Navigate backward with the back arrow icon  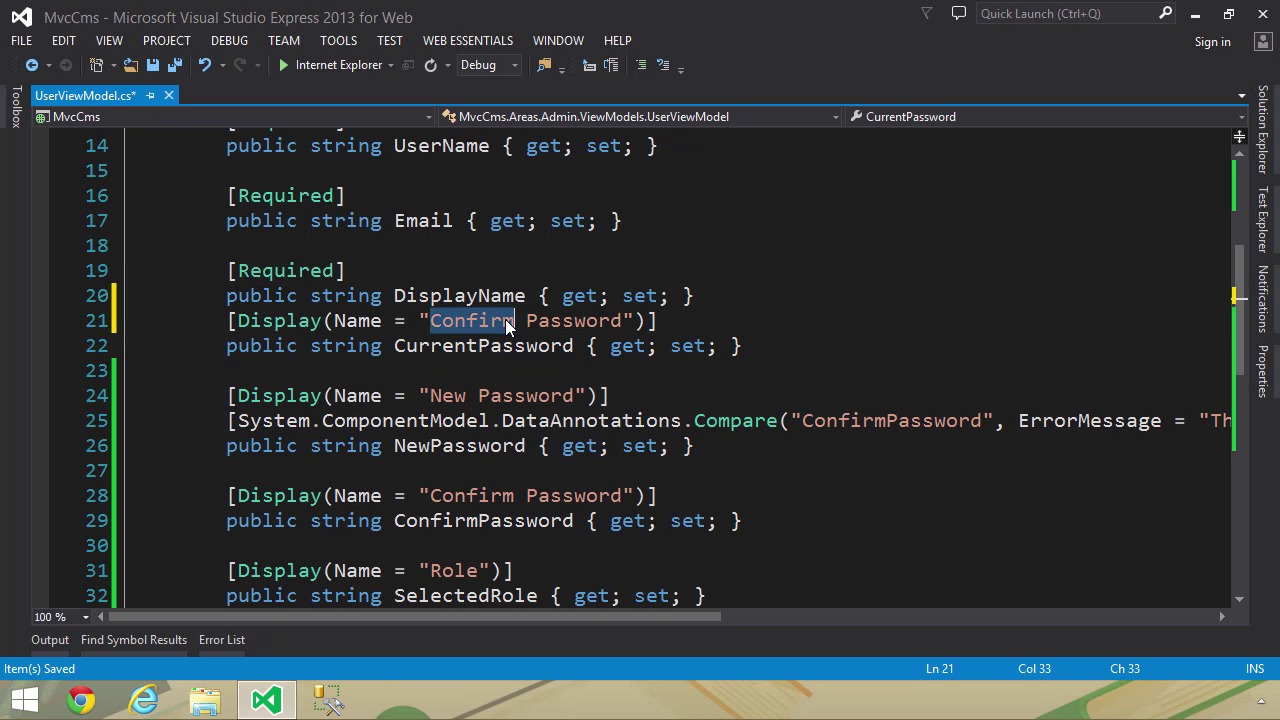32,65
